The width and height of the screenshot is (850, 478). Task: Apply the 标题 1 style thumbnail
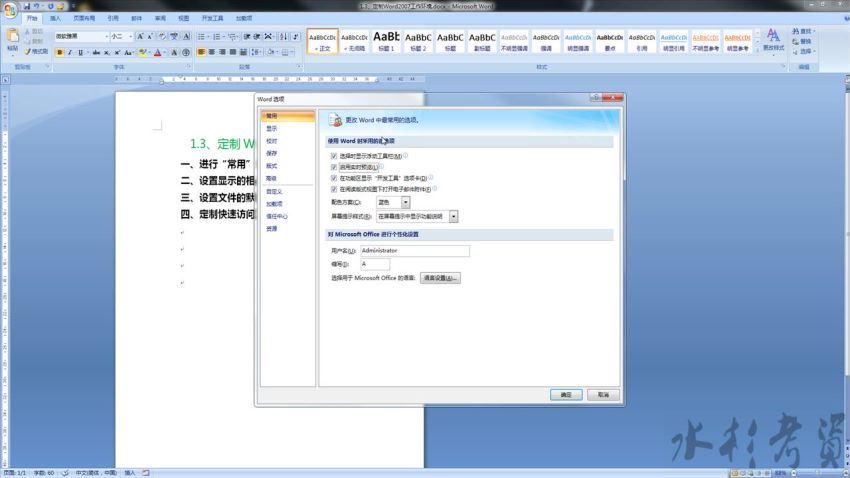(387, 41)
